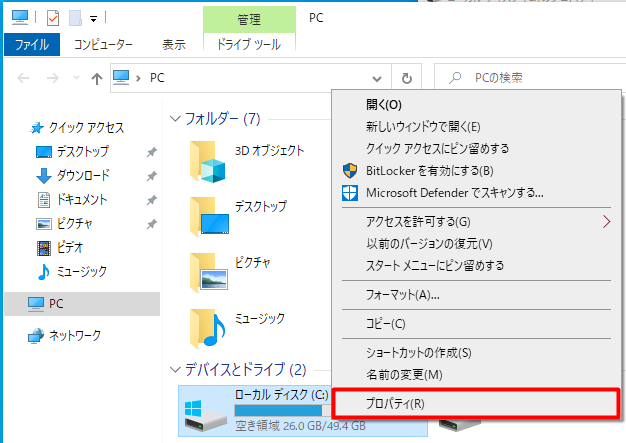Choose プロパティ(R) from the context menu
Image resolution: width=626 pixels, height=443 pixels.
coord(397,404)
